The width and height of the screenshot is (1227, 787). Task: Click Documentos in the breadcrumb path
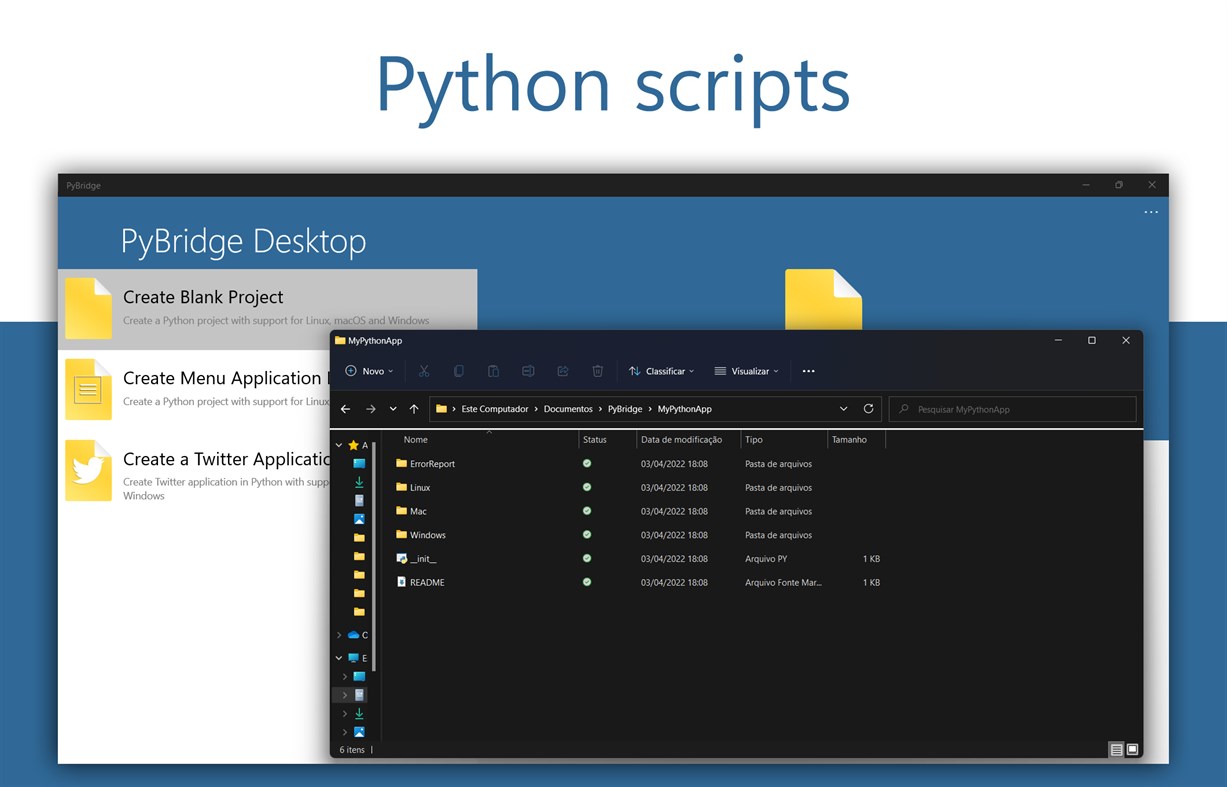pyautogui.click(x=568, y=408)
